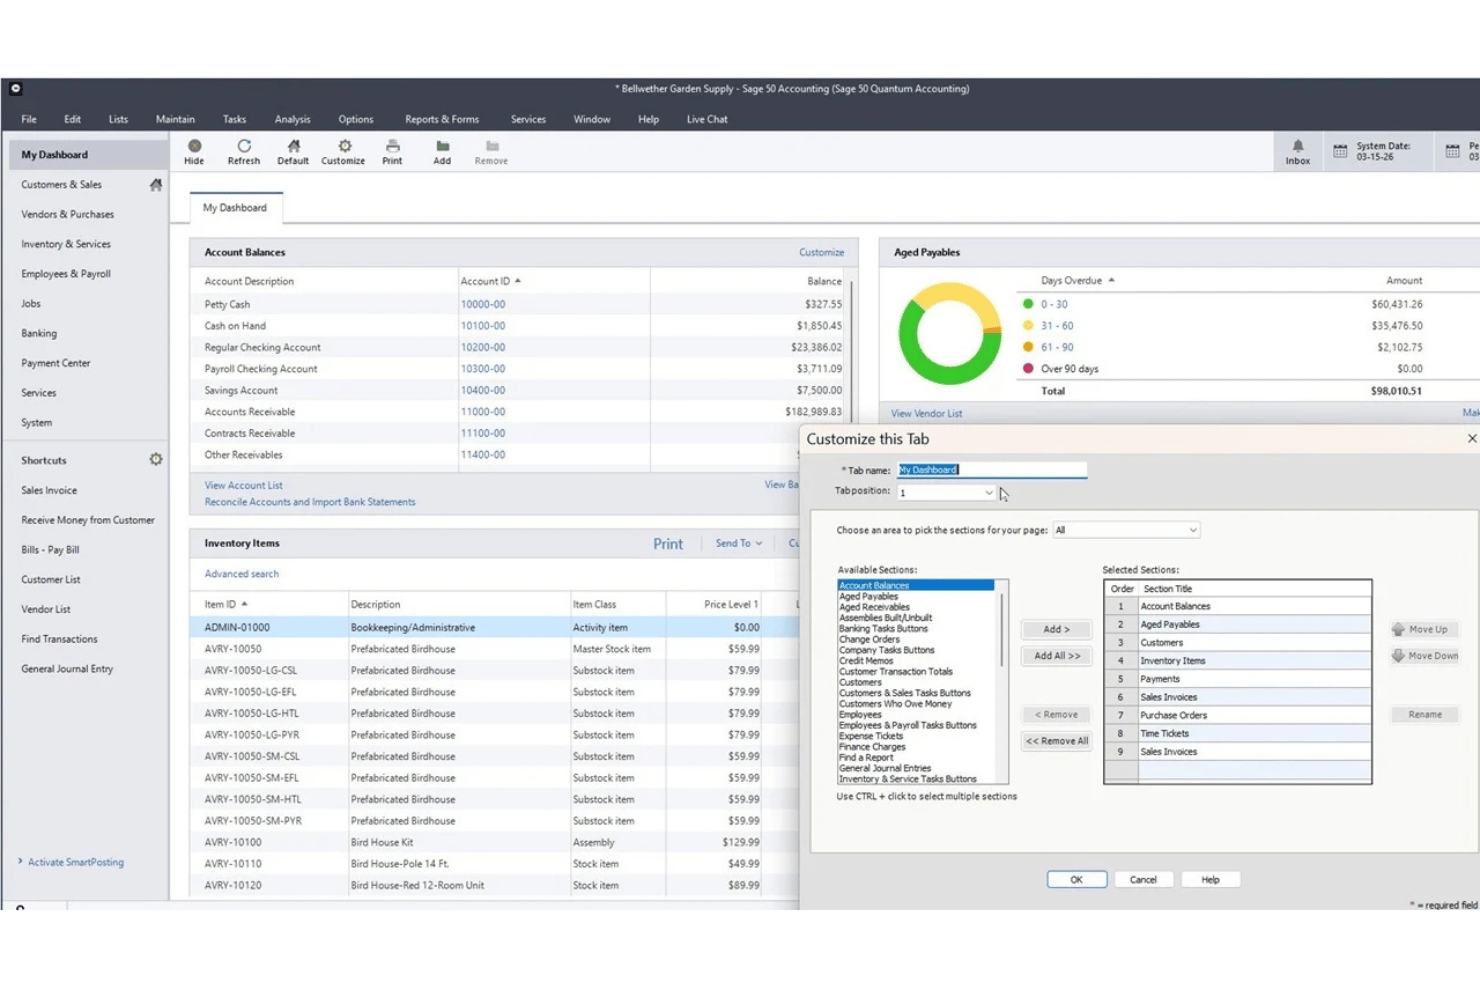Click the Aged Payables donut chart

pyautogui.click(x=950, y=334)
